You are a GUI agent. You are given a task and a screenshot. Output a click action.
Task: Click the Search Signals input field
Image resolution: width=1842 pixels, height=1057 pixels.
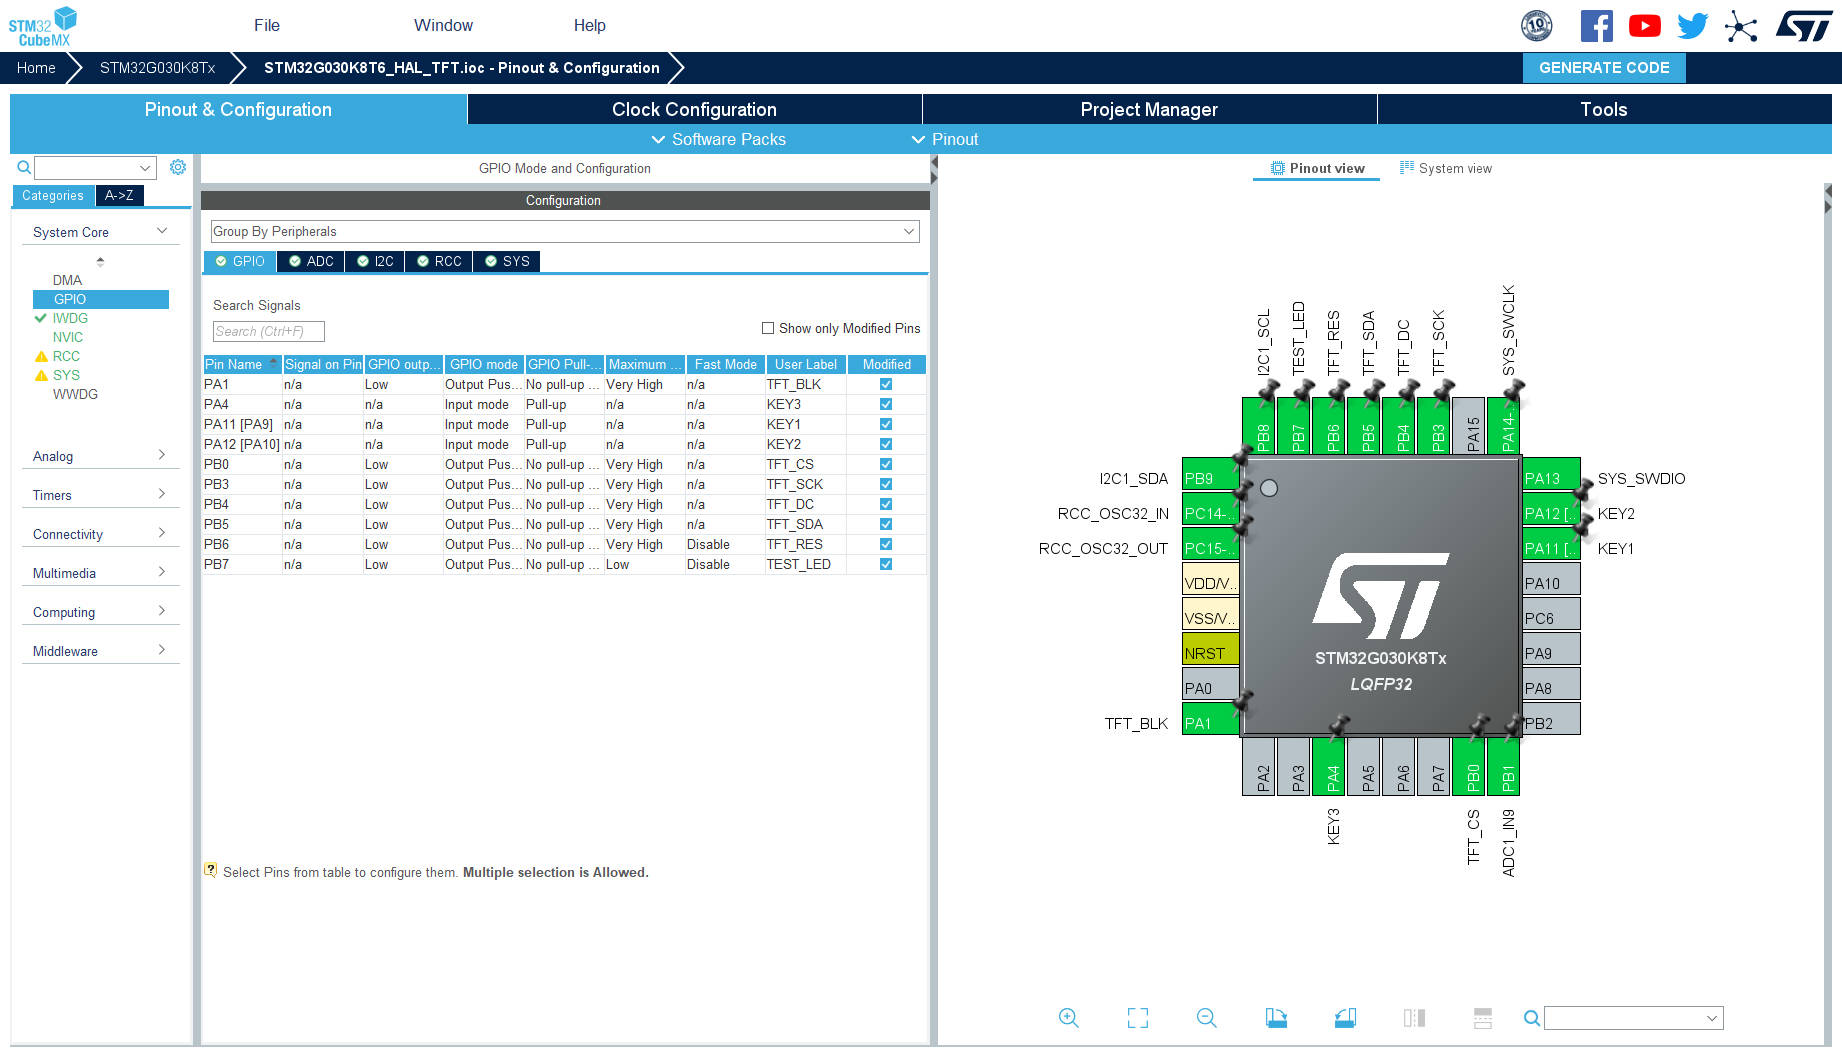pyautogui.click(x=268, y=331)
